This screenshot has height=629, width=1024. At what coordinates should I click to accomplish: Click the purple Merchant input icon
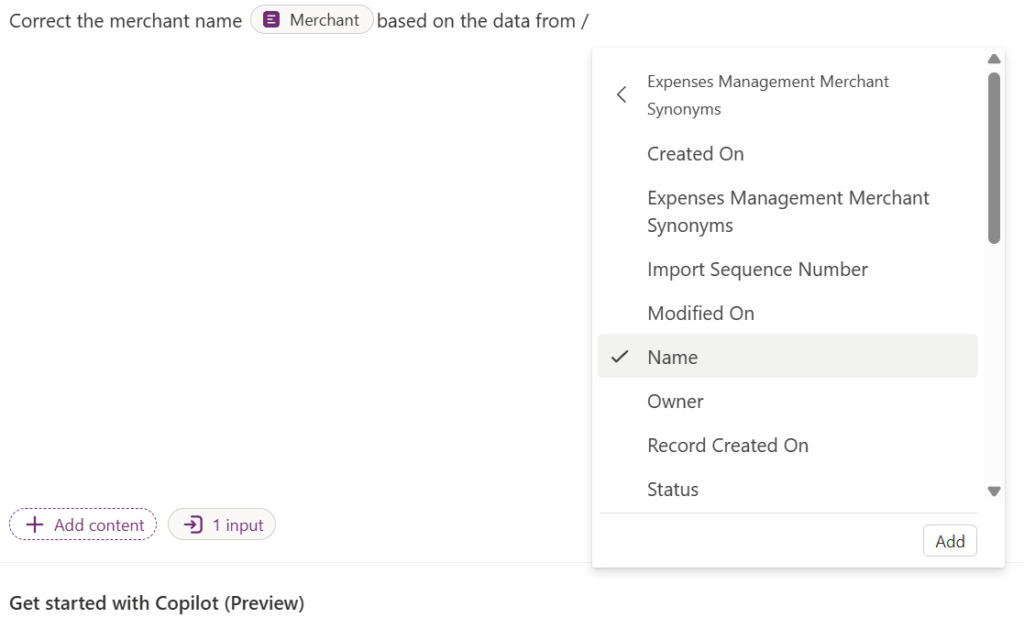click(x=271, y=20)
